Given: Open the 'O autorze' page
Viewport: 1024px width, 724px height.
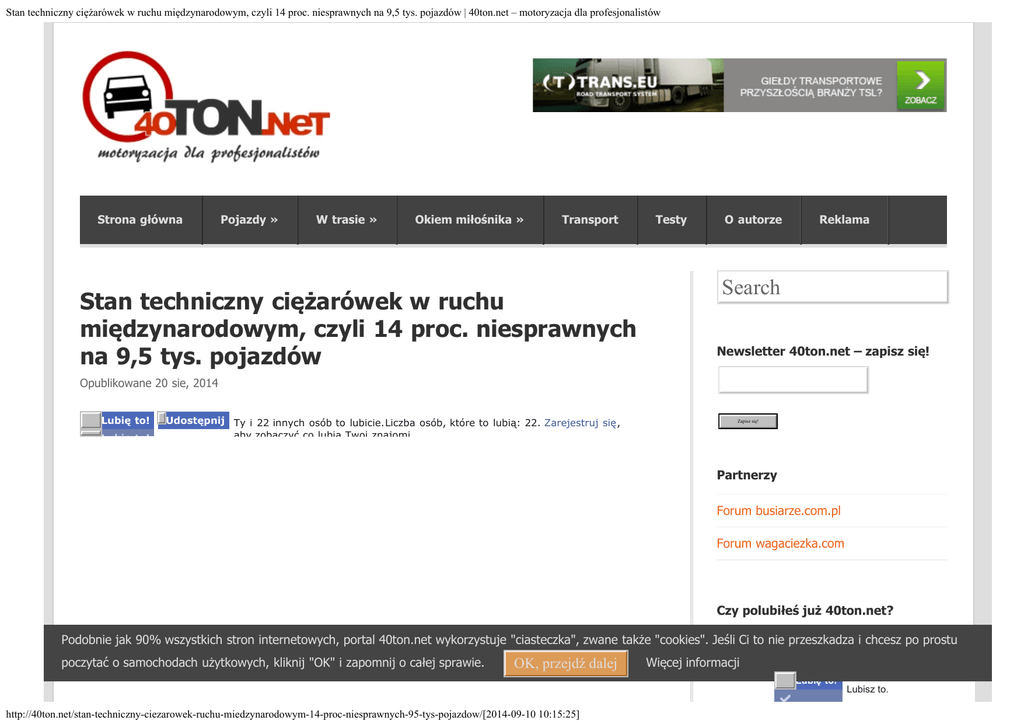Looking at the screenshot, I should pos(753,220).
